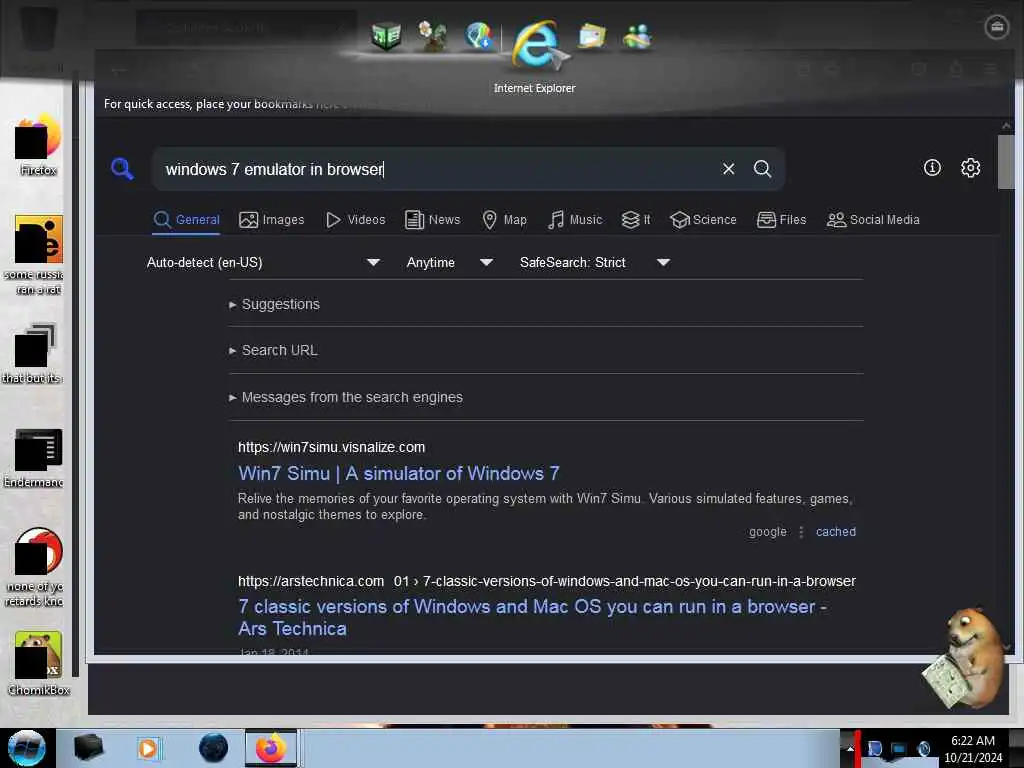
Task: Switch to the Map search tab
Action: (504, 219)
